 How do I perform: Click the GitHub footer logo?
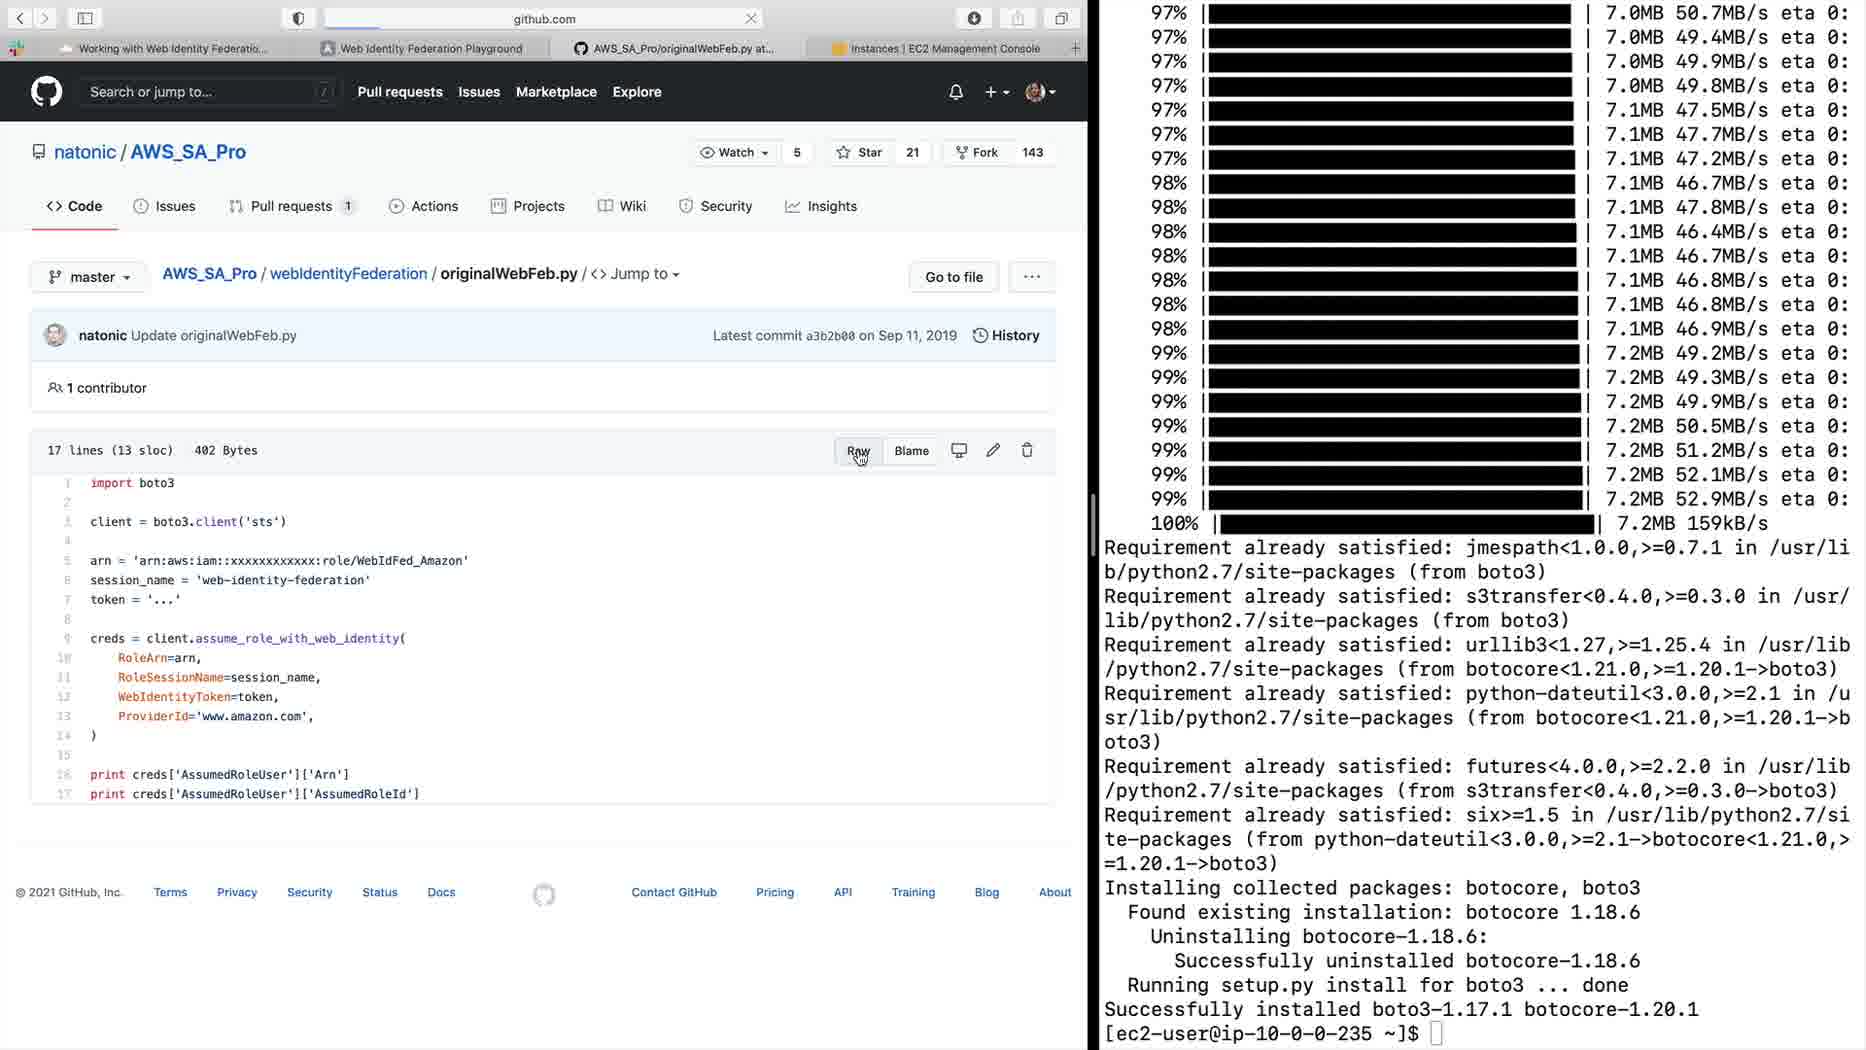[x=544, y=894]
